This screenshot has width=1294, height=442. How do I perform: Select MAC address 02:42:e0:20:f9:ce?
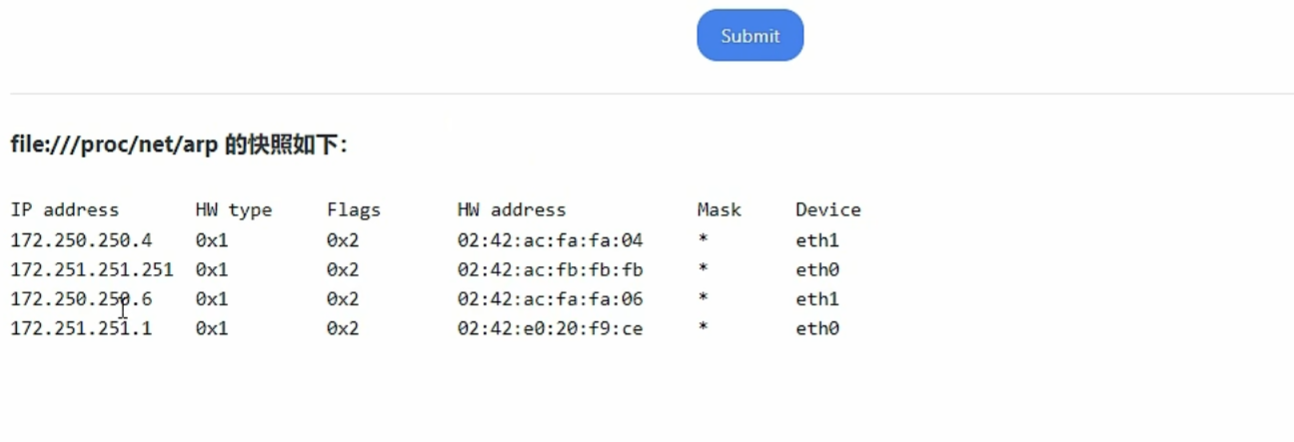point(550,328)
